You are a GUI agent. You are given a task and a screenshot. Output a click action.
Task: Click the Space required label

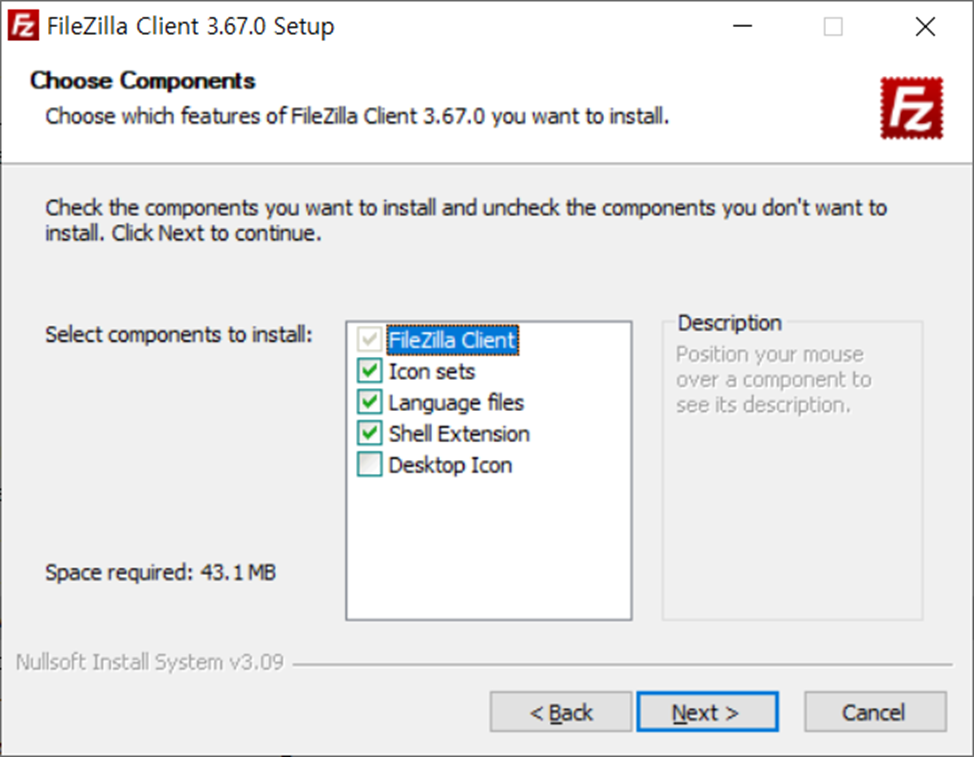161,573
